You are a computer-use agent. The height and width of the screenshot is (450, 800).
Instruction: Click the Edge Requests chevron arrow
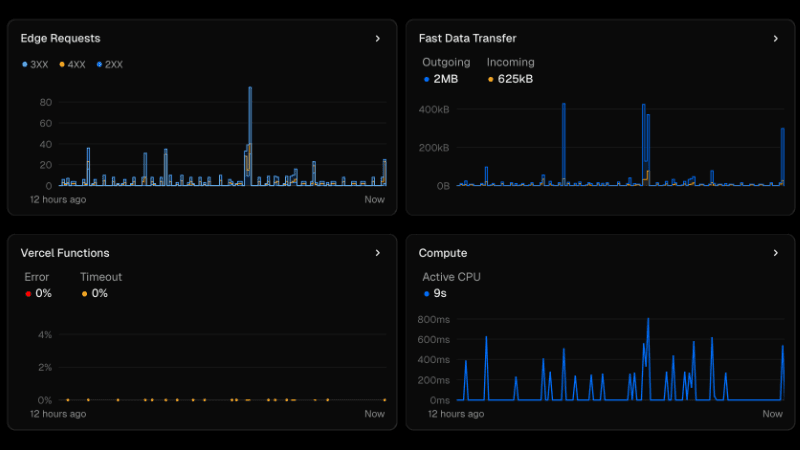(x=377, y=39)
